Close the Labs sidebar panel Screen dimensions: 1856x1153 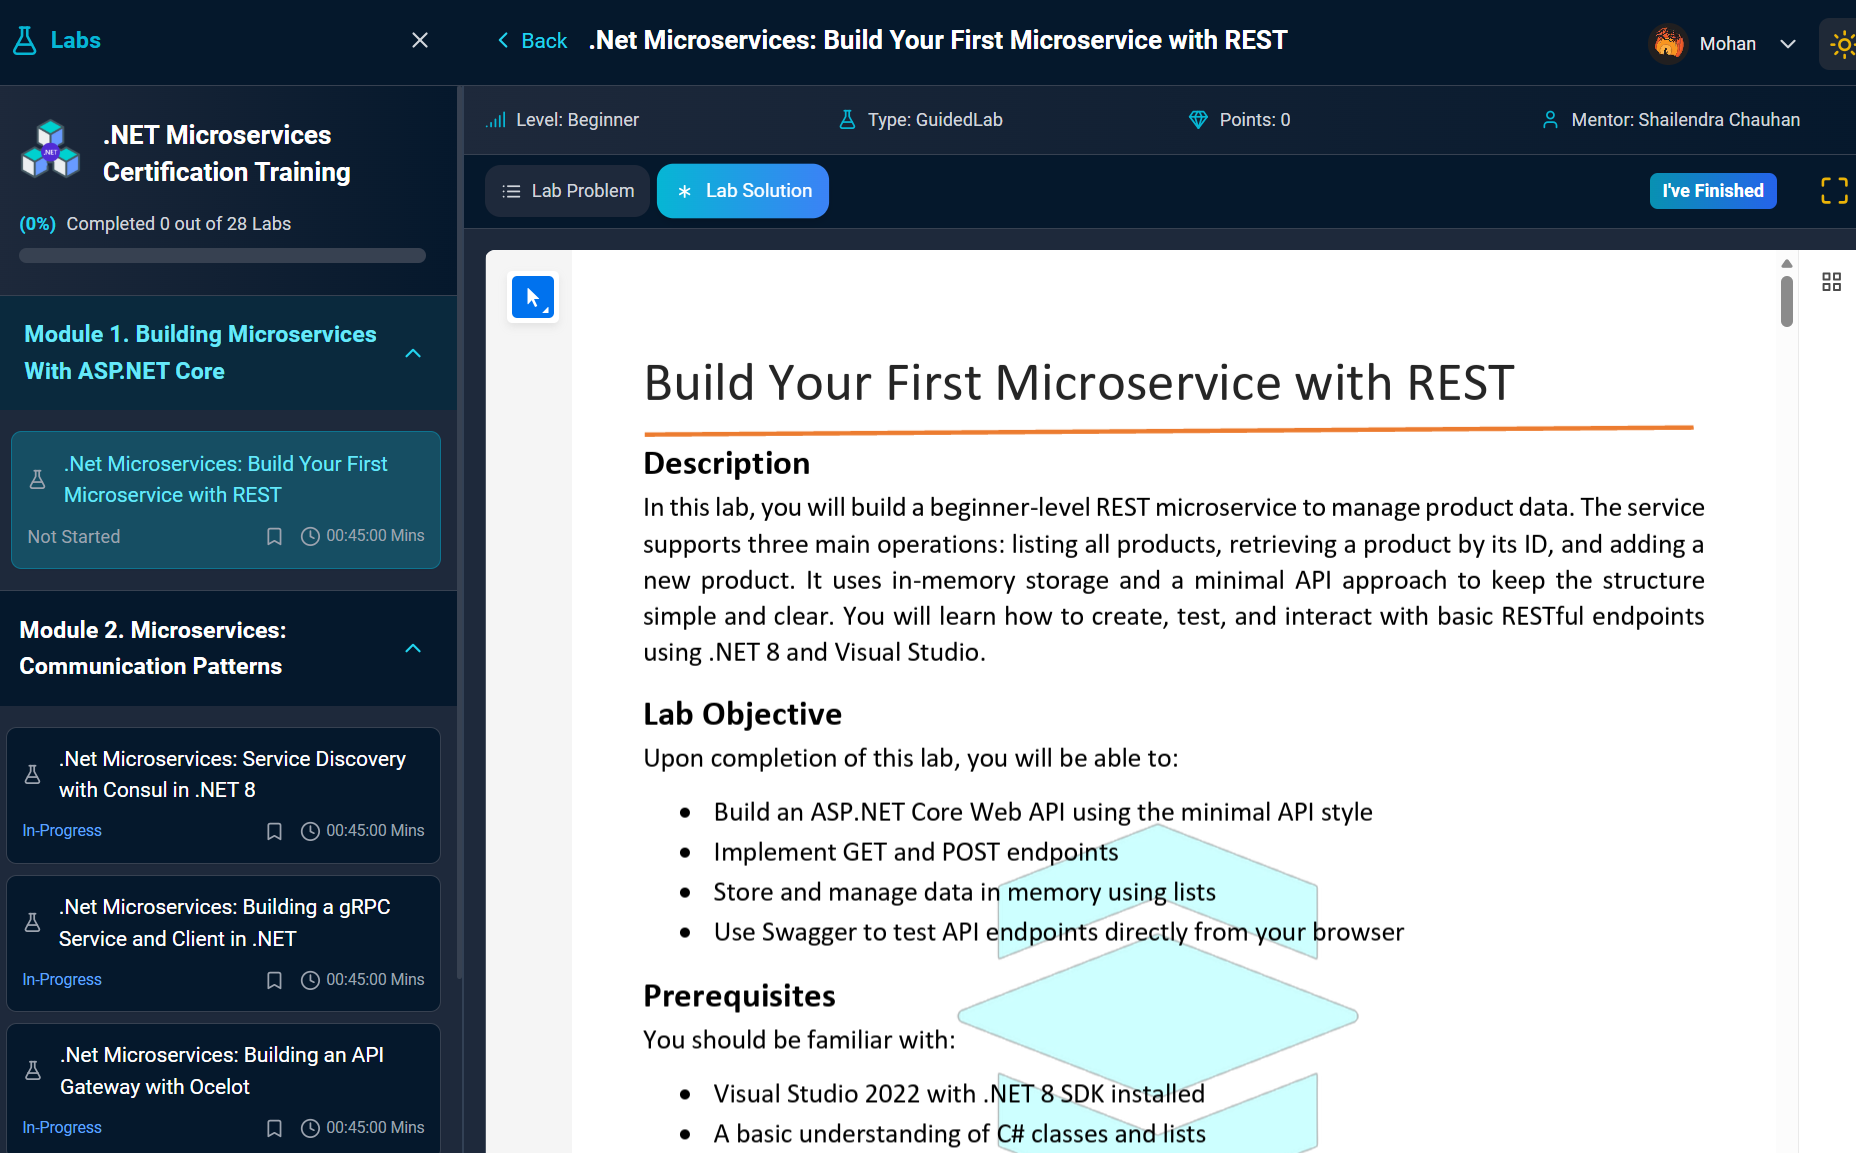(x=420, y=40)
